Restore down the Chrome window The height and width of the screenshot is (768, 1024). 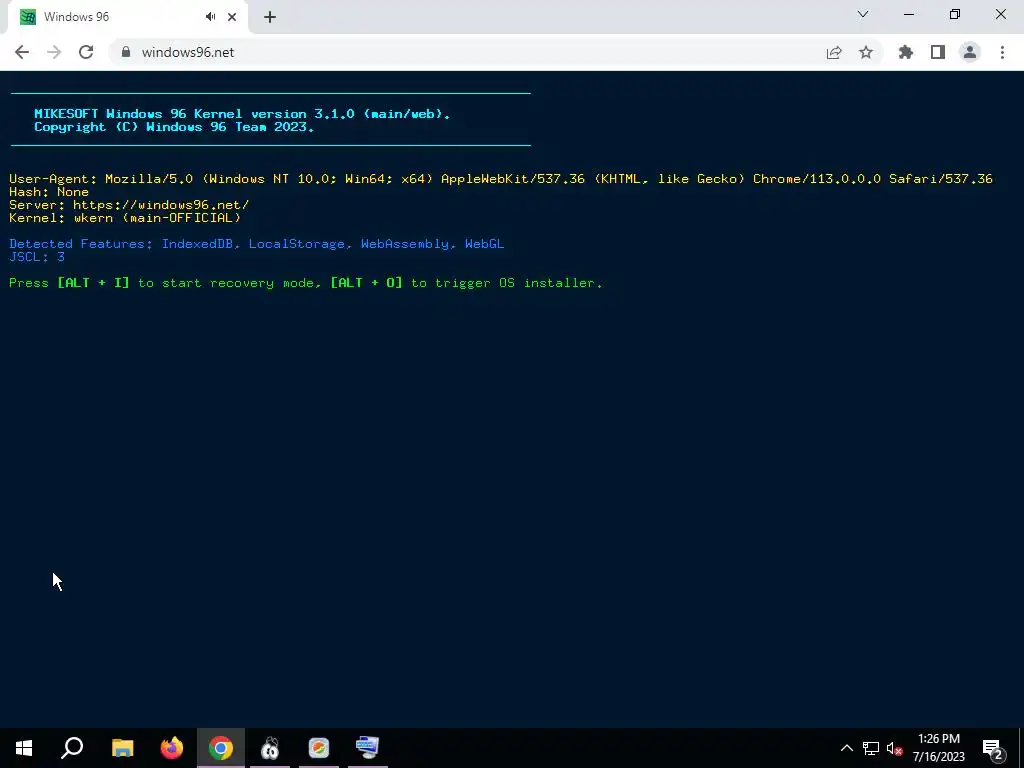pyautogui.click(x=955, y=14)
